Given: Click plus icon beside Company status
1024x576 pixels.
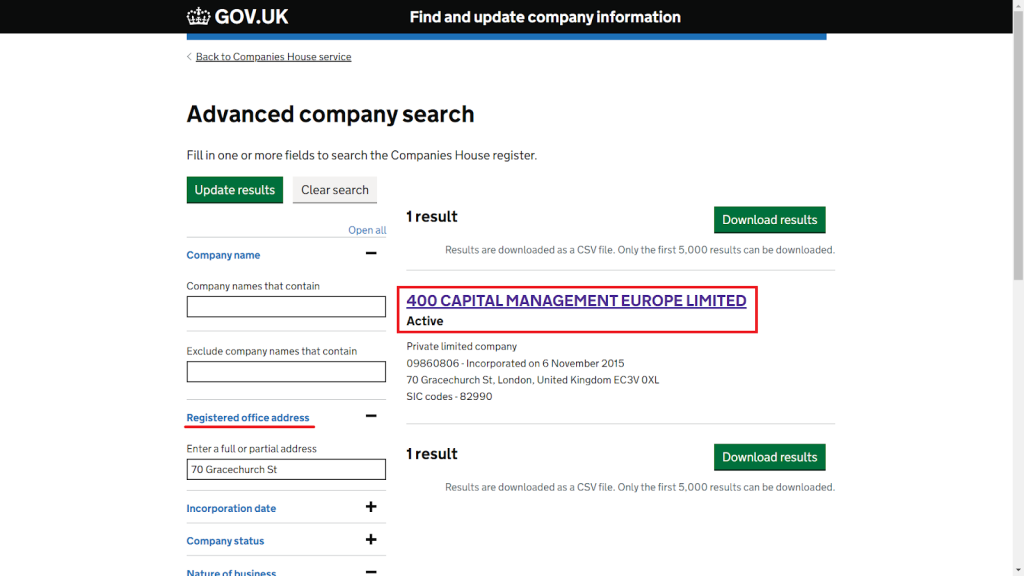Looking at the screenshot, I should (371, 539).
